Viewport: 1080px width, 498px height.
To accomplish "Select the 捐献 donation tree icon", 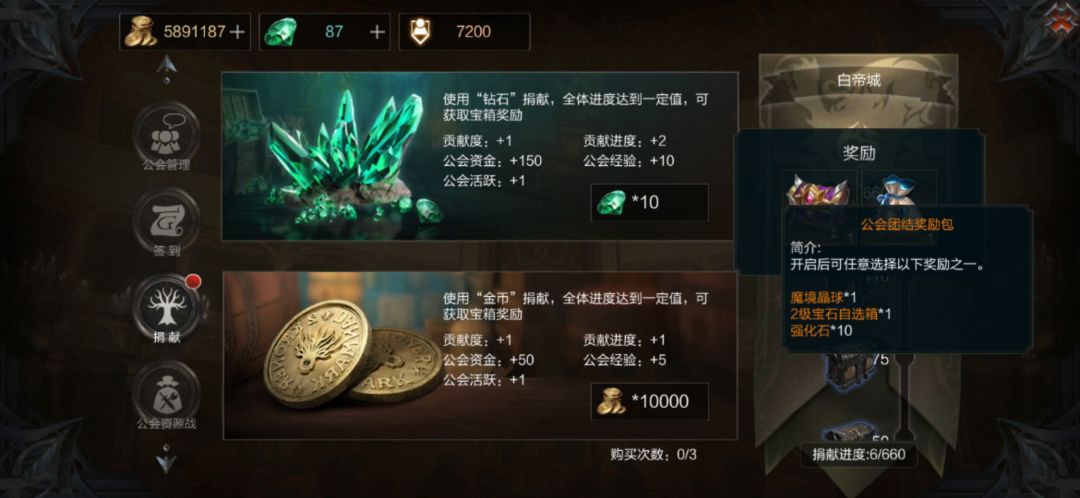I will [166, 307].
